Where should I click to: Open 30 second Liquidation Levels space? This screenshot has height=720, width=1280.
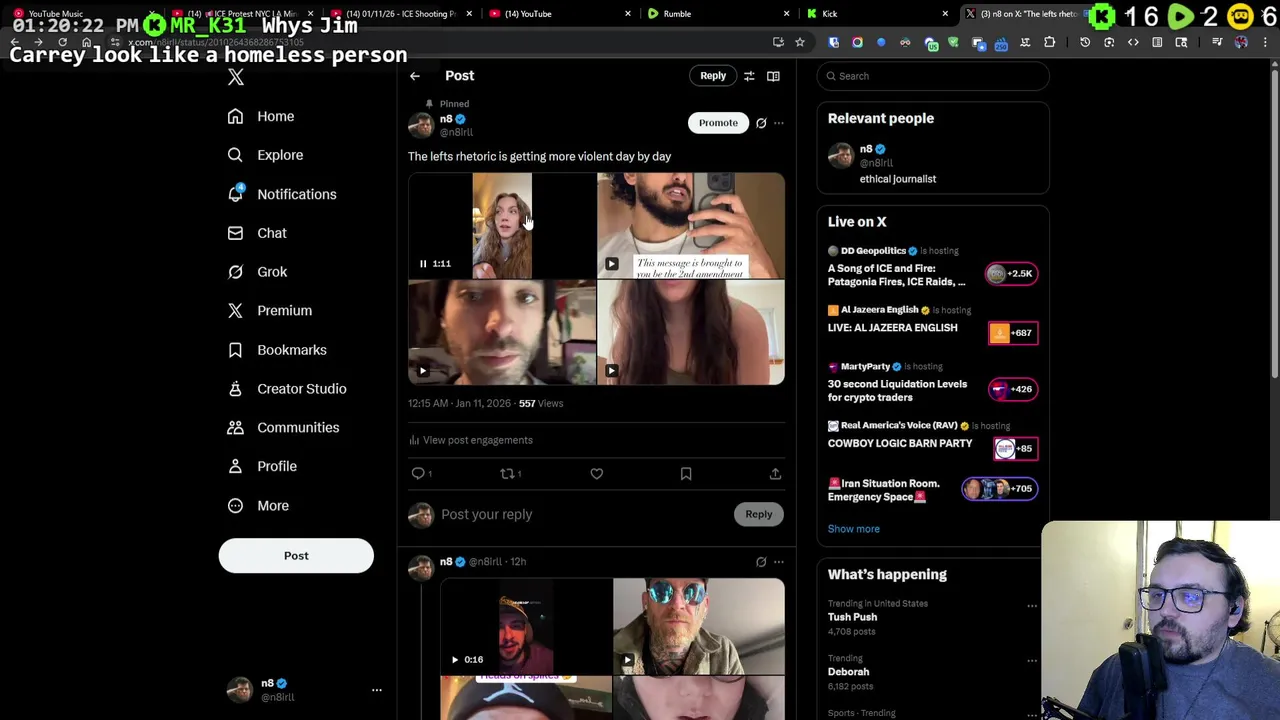click(933, 384)
